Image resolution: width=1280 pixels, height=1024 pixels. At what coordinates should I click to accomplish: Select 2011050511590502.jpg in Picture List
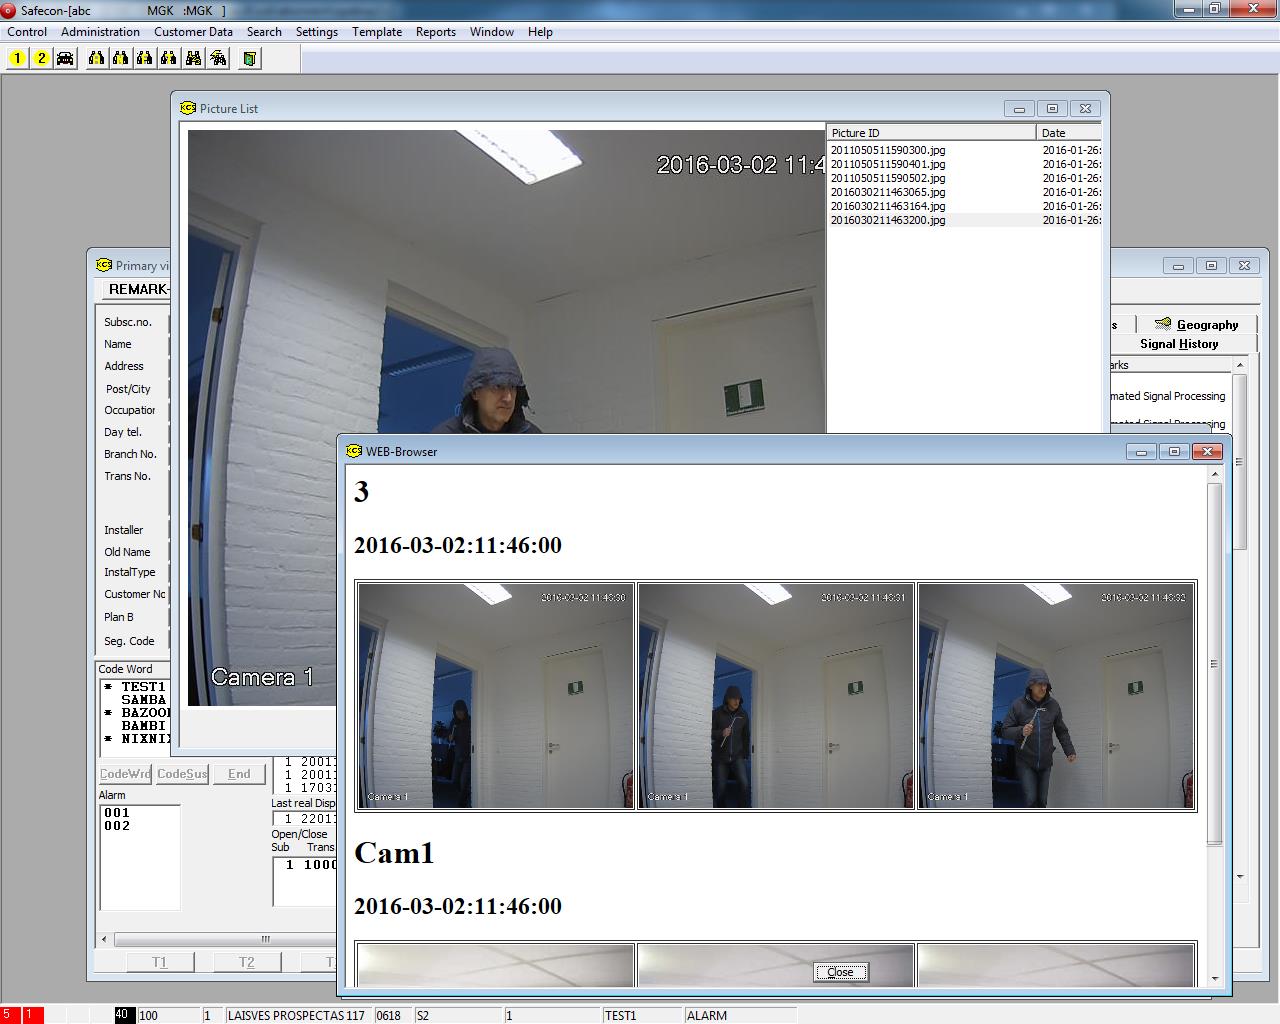(x=888, y=178)
